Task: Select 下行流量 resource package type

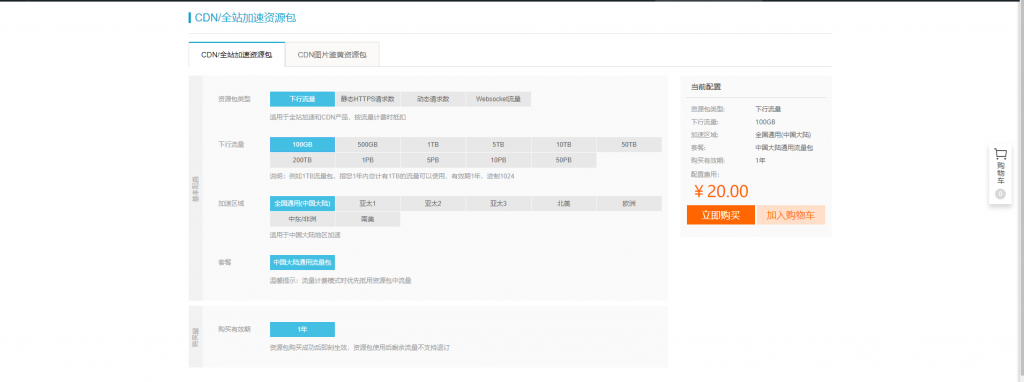Action: coord(302,99)
